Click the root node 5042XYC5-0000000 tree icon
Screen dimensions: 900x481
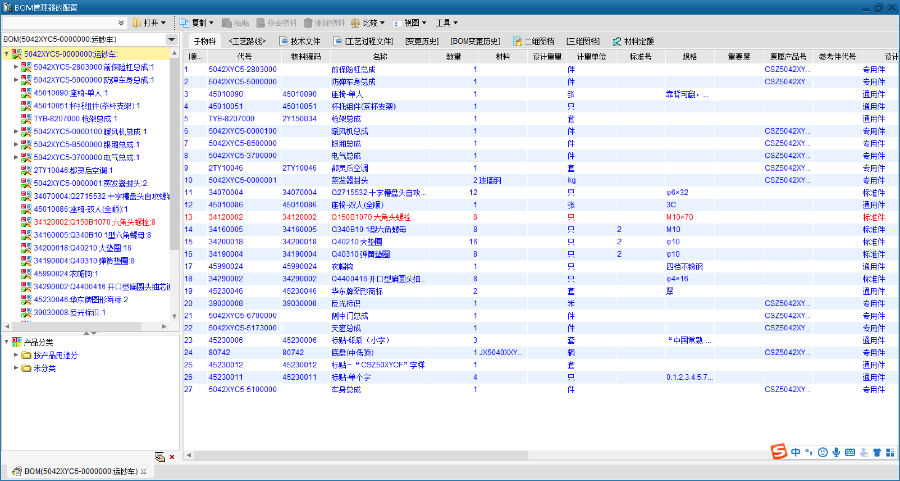(17, 54)
